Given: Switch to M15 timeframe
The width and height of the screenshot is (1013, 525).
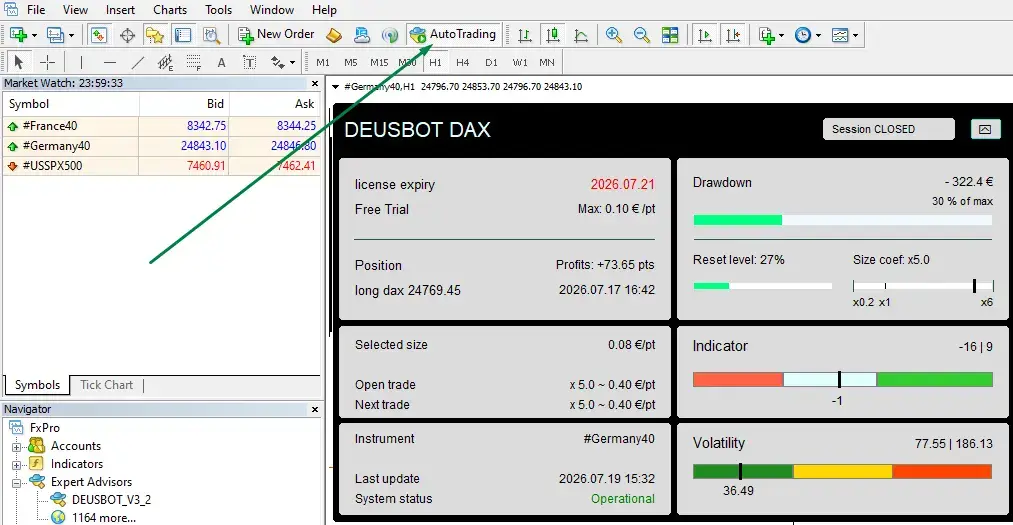Looking at the screenshot, I should (379, 62).
